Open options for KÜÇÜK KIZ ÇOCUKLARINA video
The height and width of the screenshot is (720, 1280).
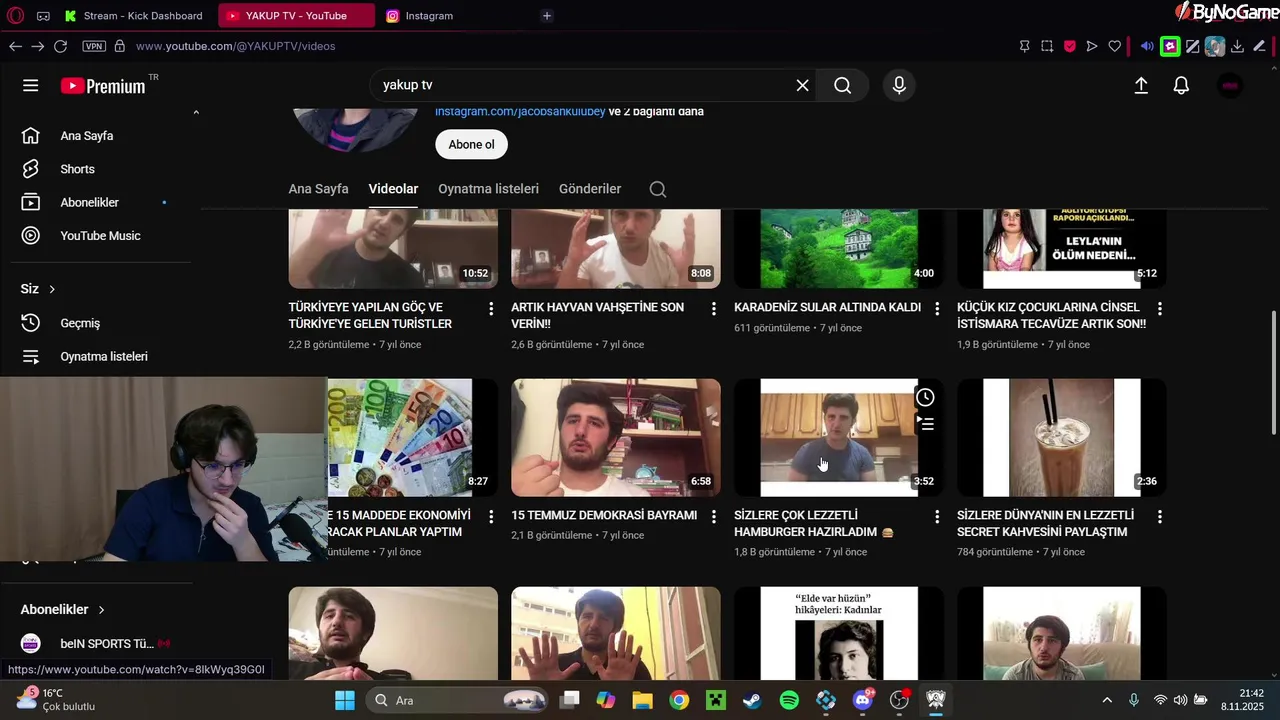[1160, 309]
